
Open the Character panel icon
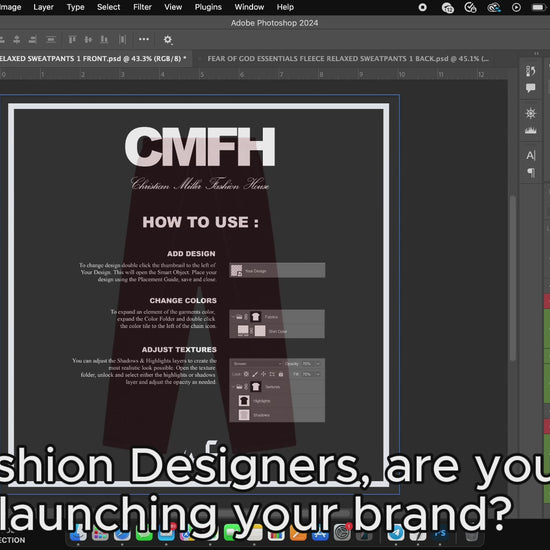point(531,155)
